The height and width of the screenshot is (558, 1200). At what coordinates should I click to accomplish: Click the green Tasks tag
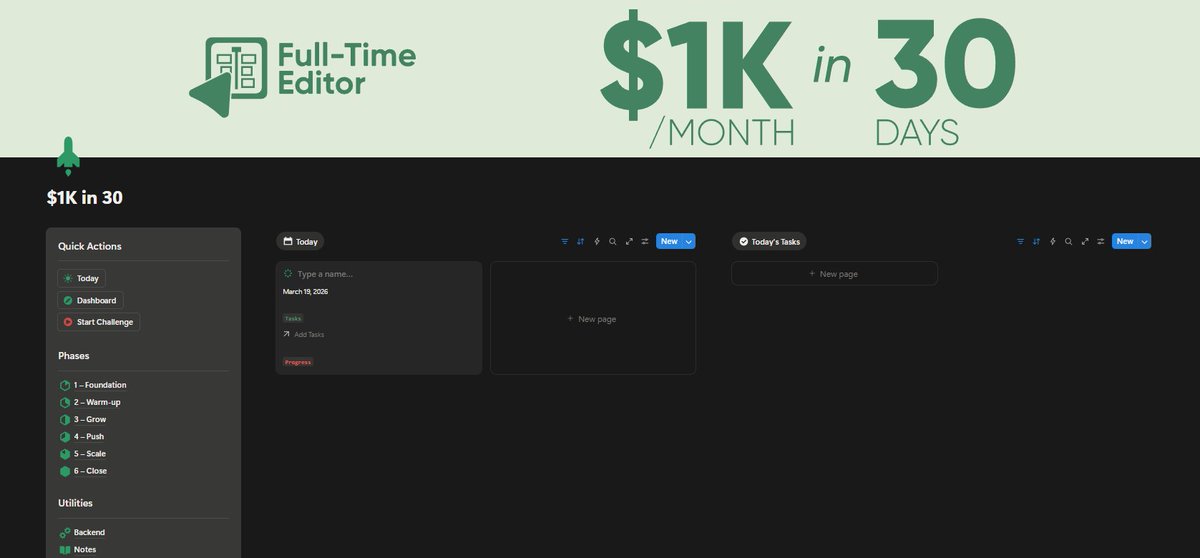(x=293, y=318)
